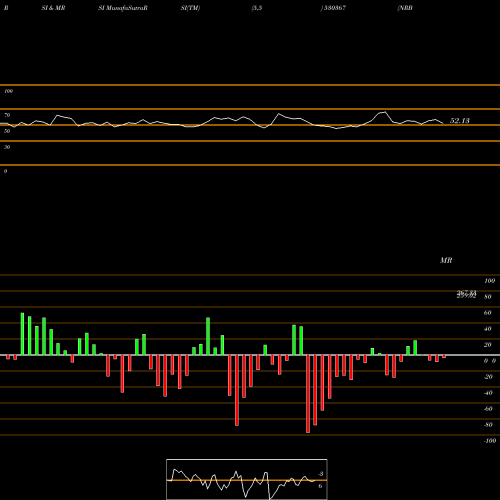This screenshot has height=500, width=500.
Task: Click the -80 label on the MR axis
Action: [488, 425]
